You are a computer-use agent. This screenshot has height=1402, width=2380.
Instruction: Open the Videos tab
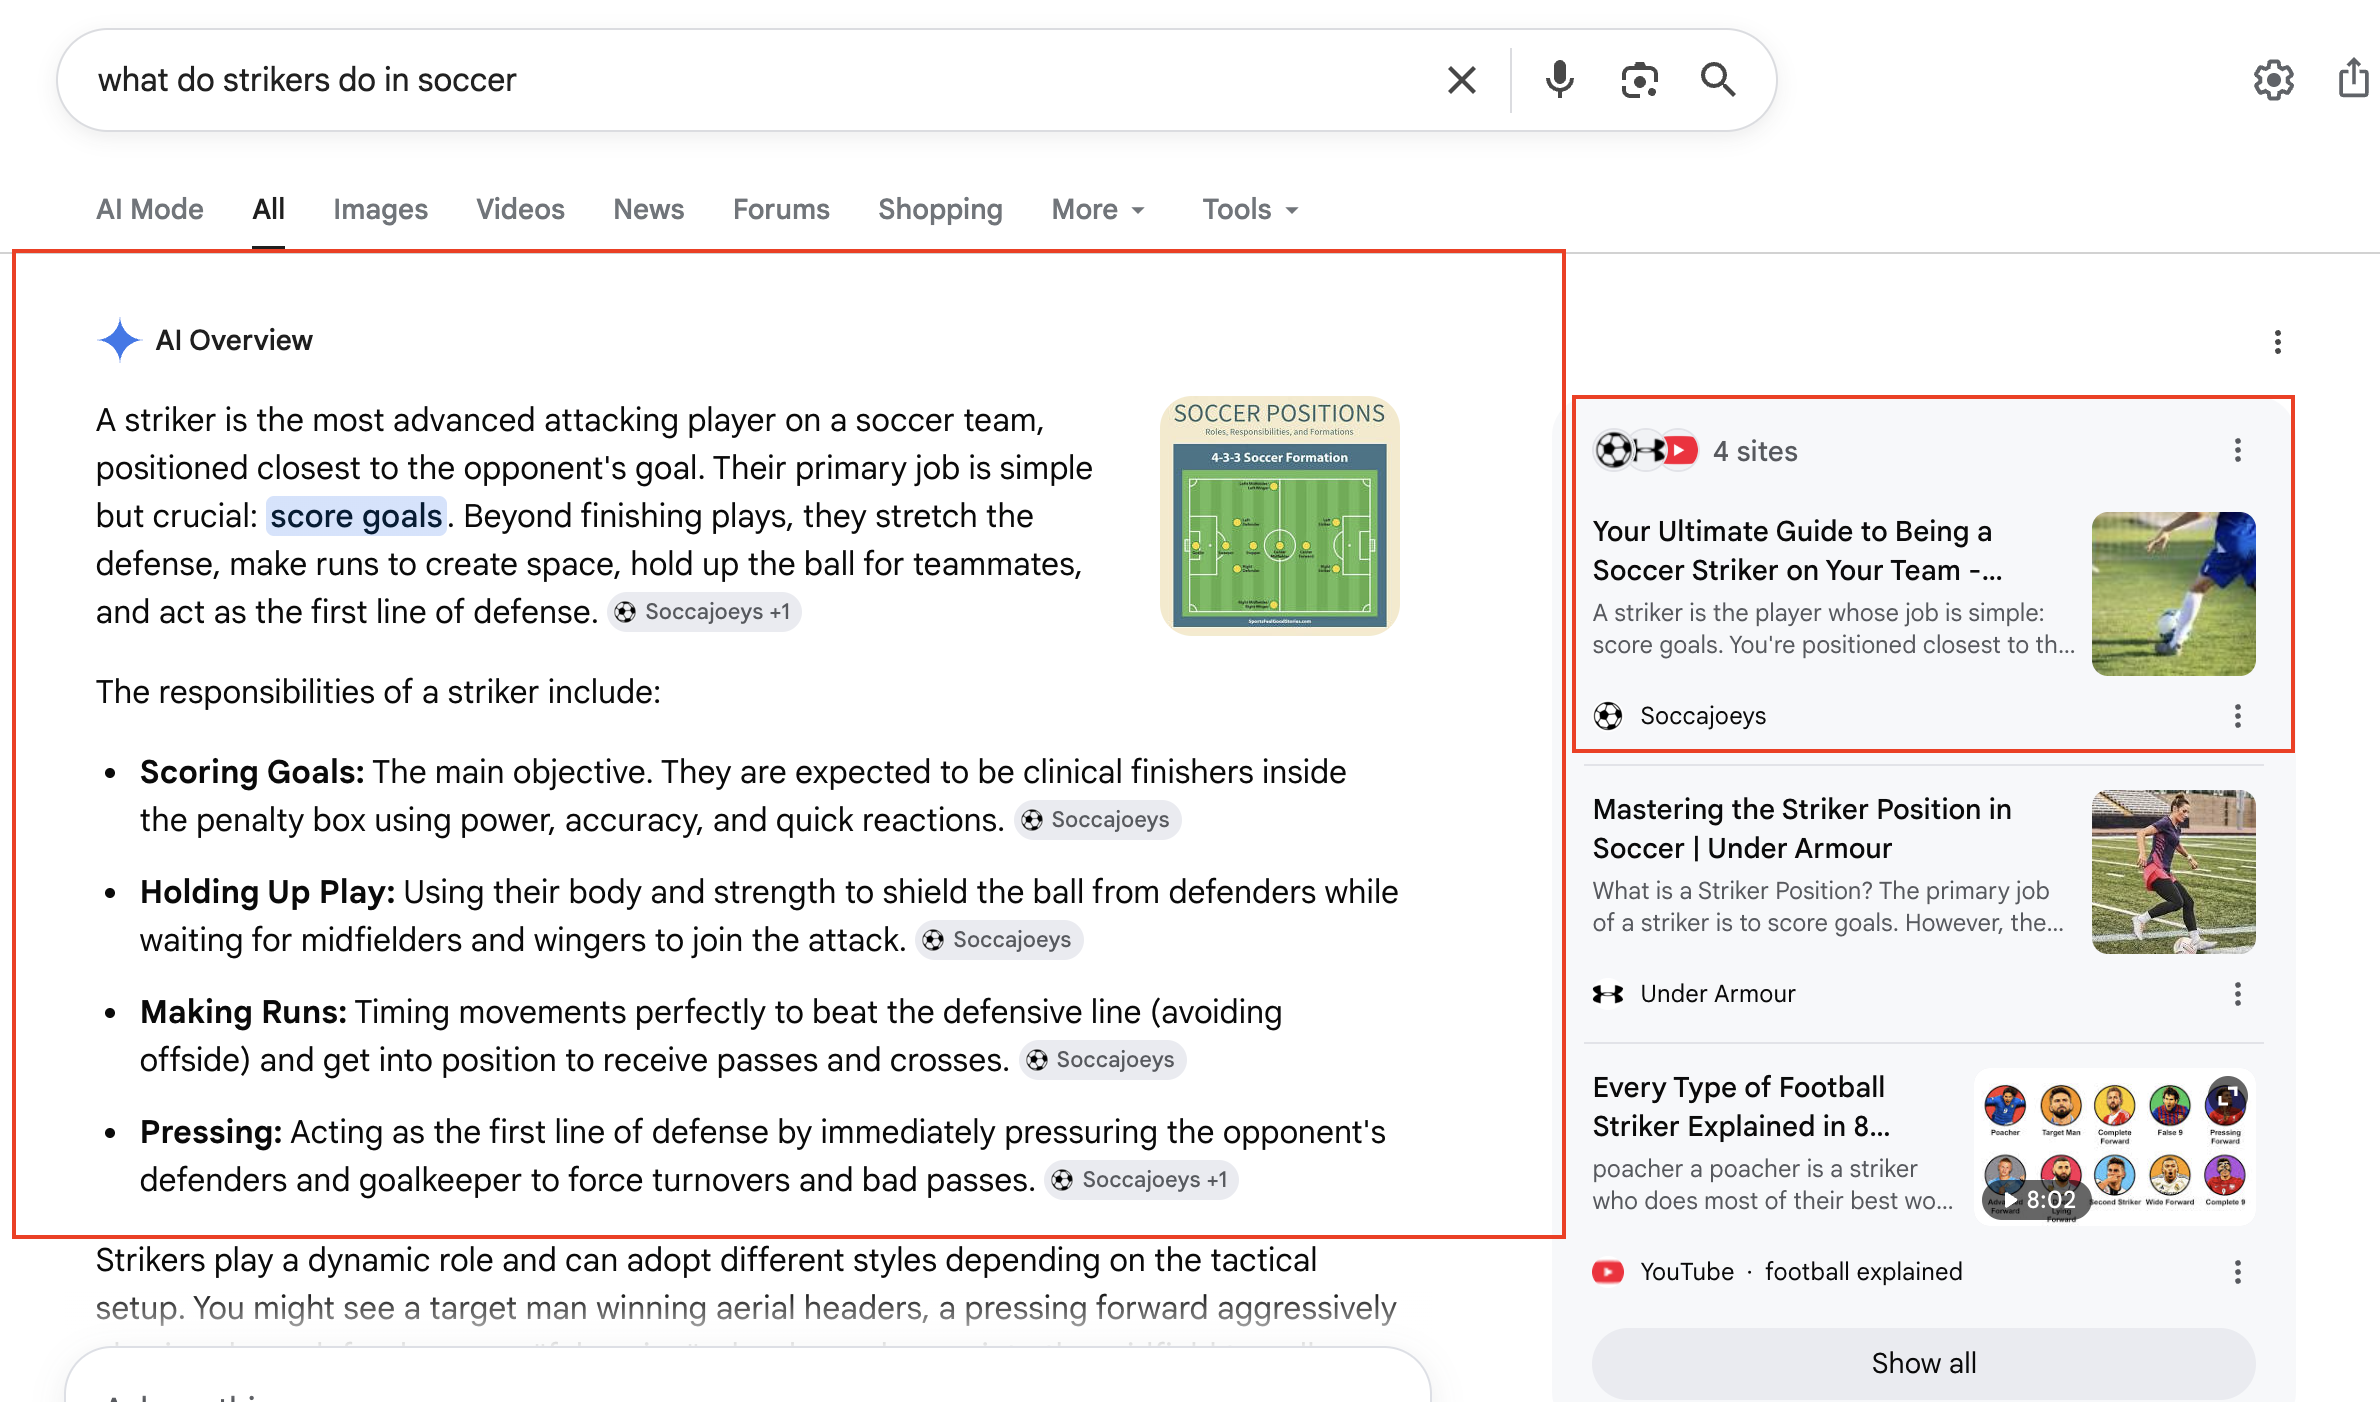(520, 209)
